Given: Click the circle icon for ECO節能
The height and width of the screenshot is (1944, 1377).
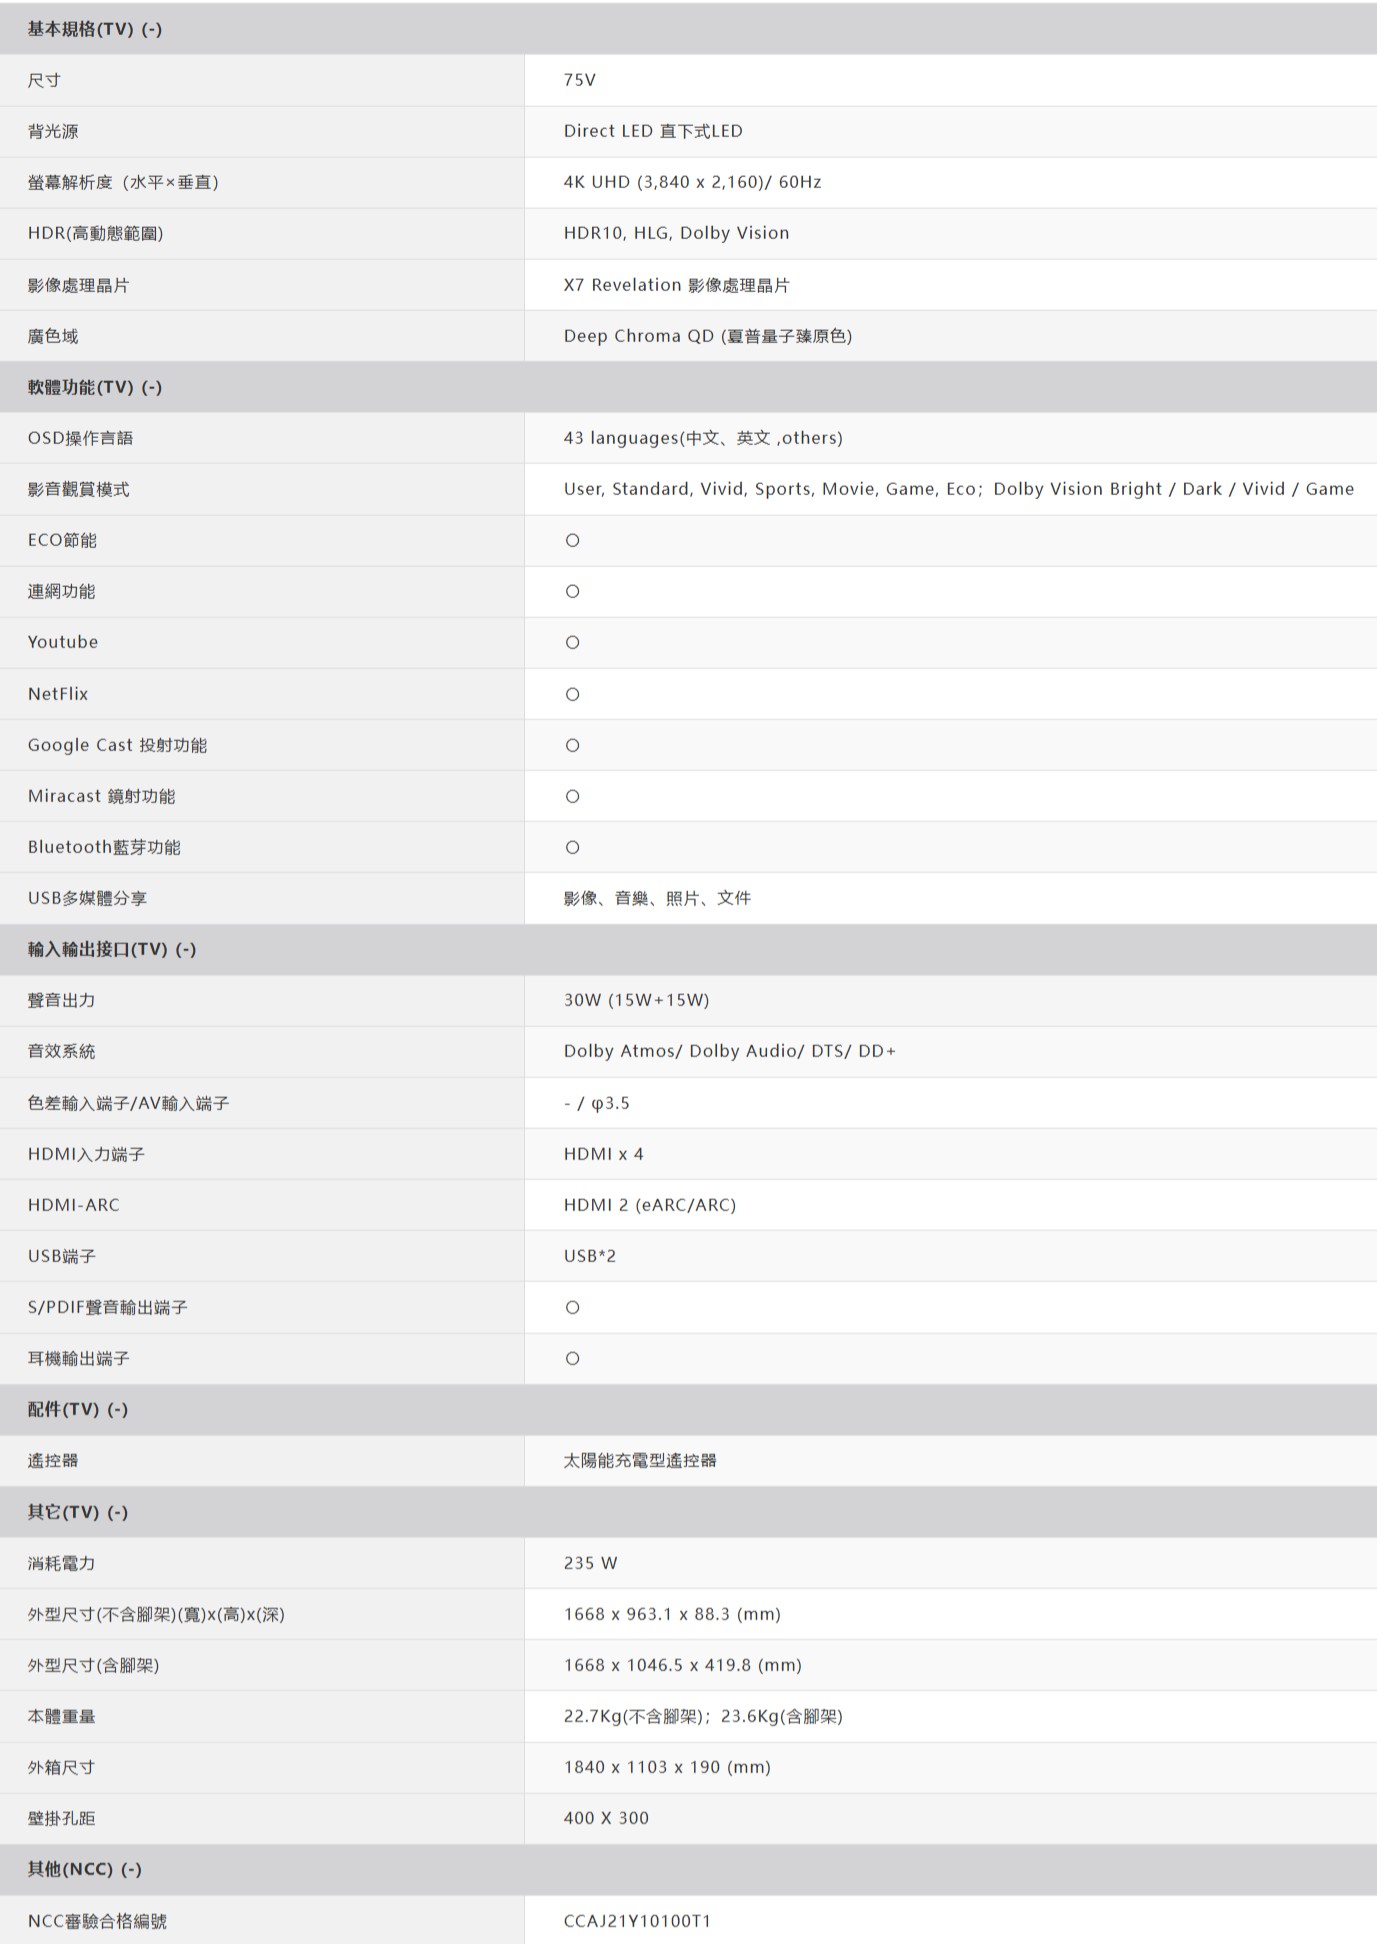Looking at the screenshot, I should point(572,540).
